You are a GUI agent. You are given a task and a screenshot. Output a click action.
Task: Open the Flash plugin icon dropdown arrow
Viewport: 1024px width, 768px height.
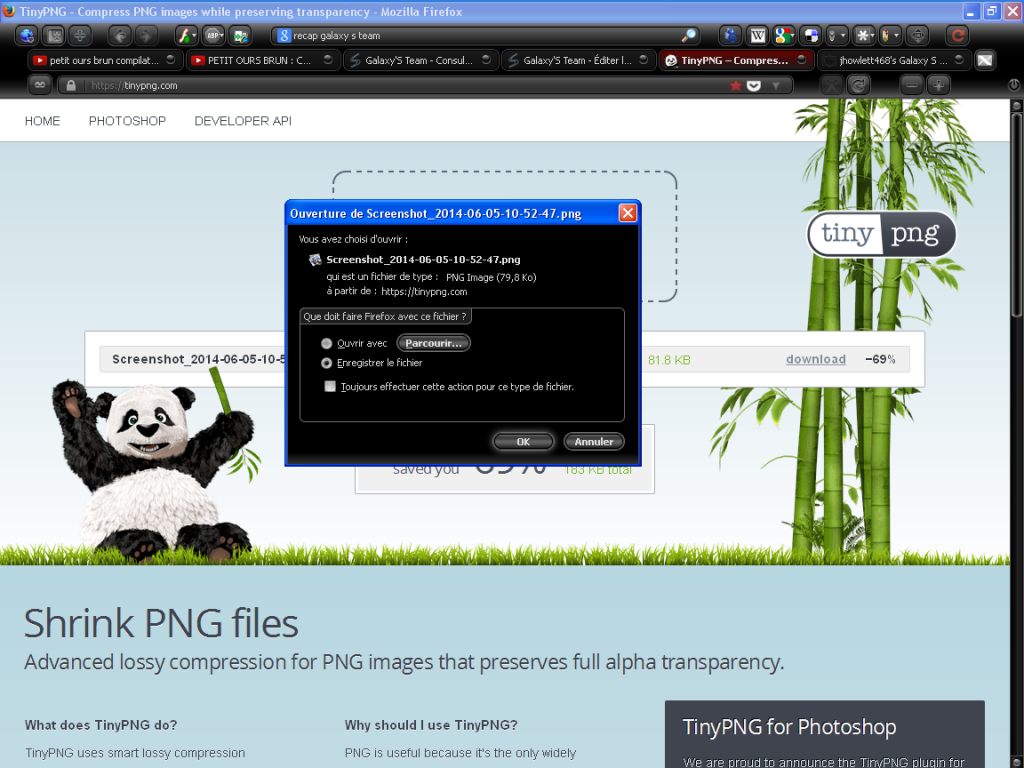click(x=194, y=35)
